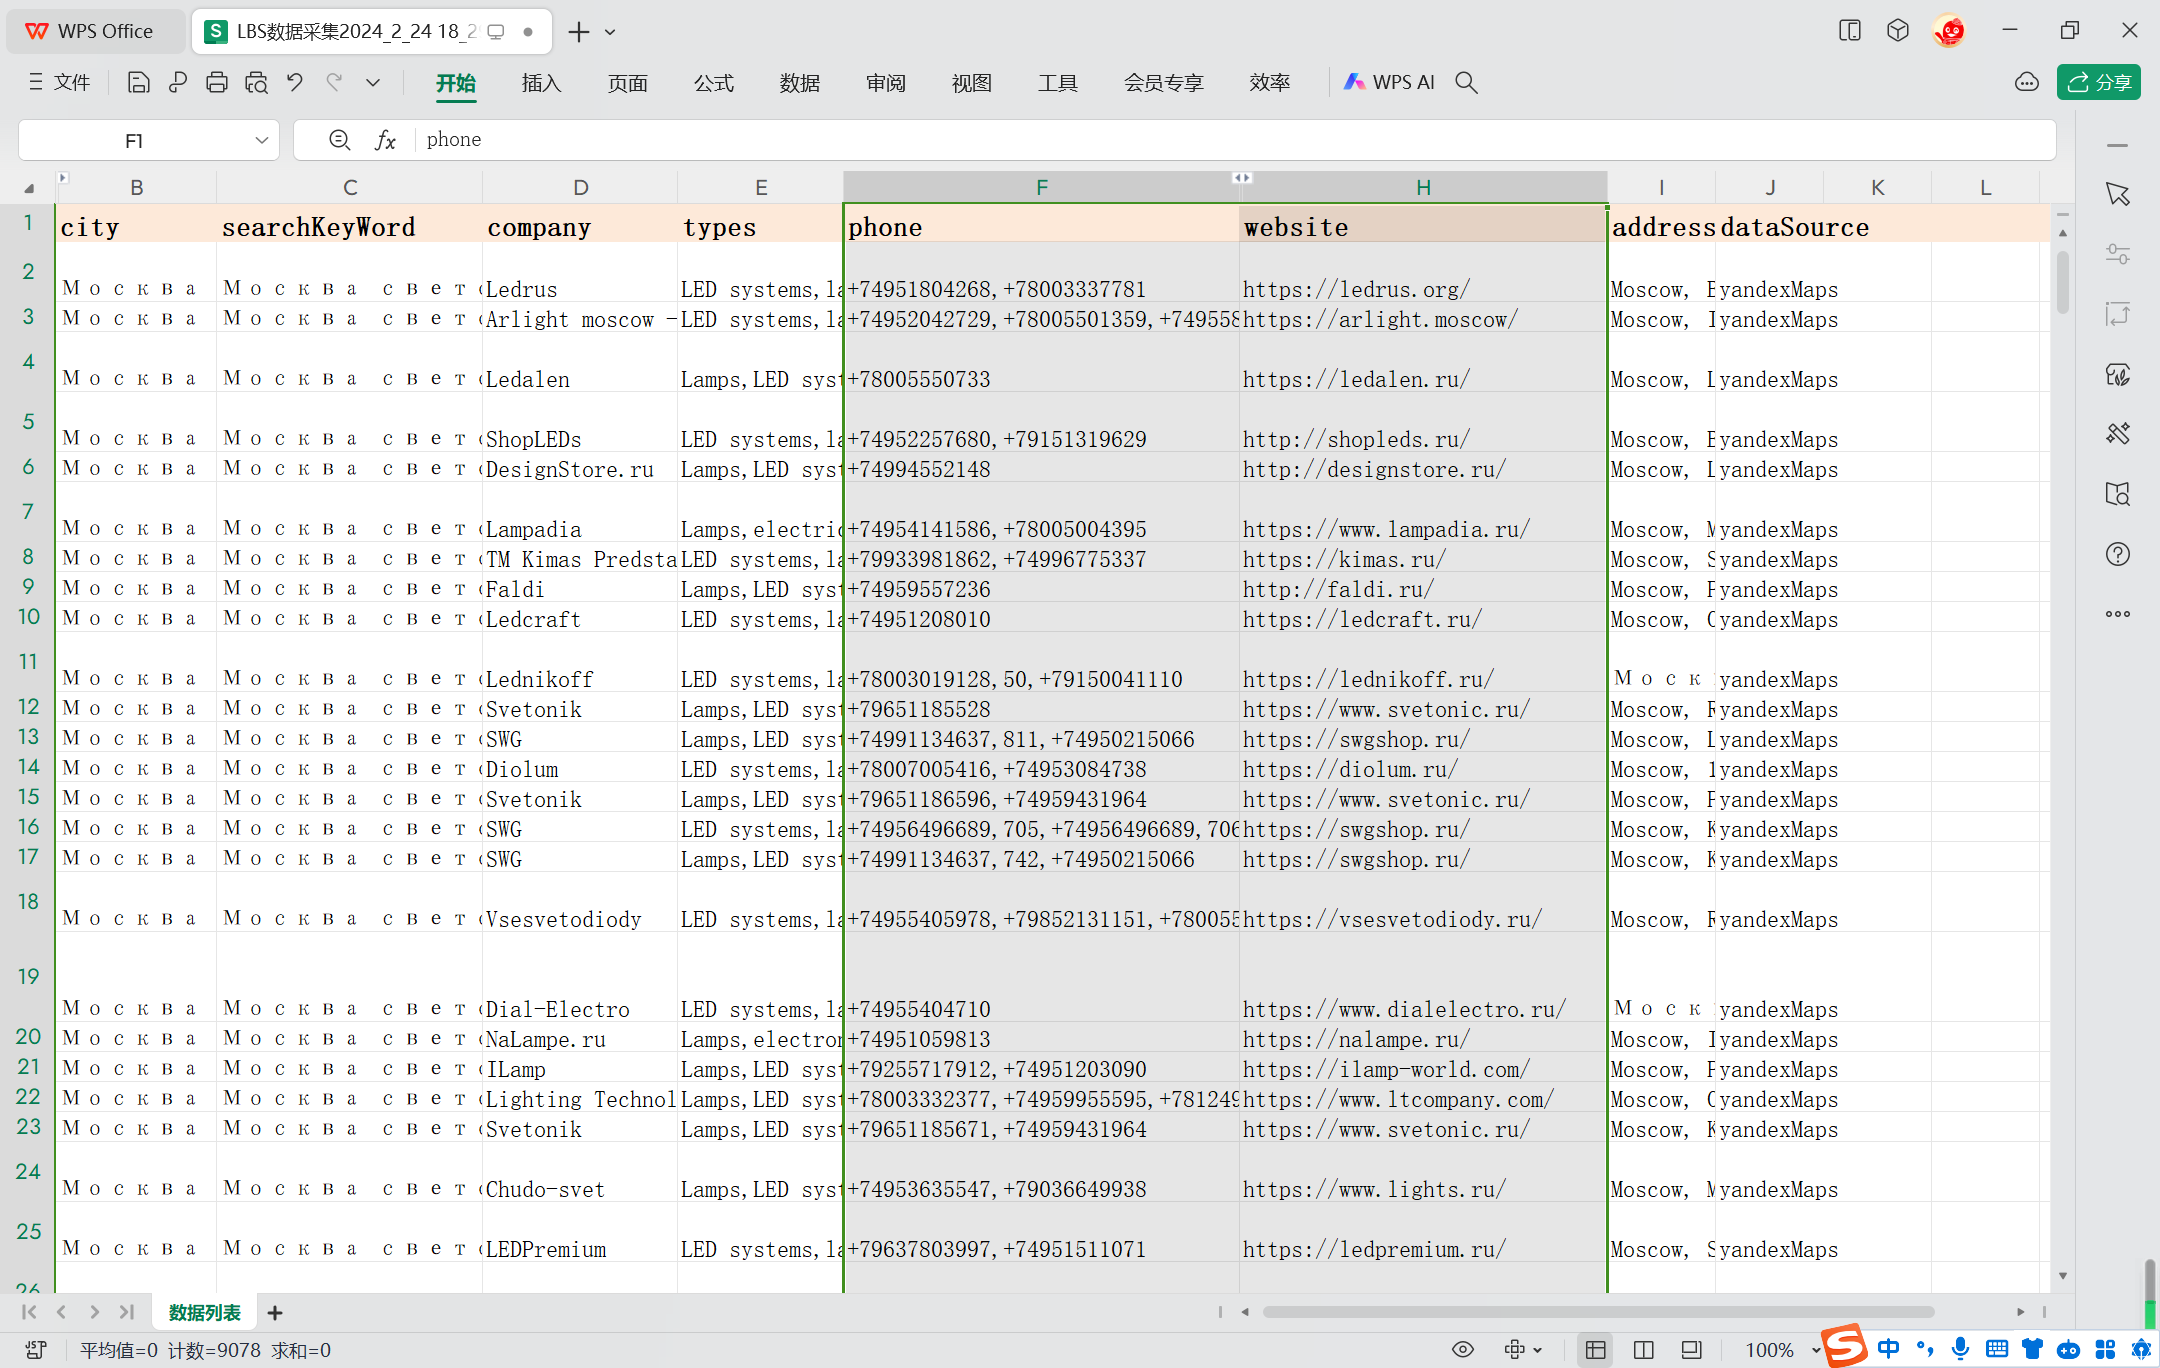Viewport: 2160px width, 1368px height.
Task: Select the 数据列表 sheet tab
Action: (204, 1312)
